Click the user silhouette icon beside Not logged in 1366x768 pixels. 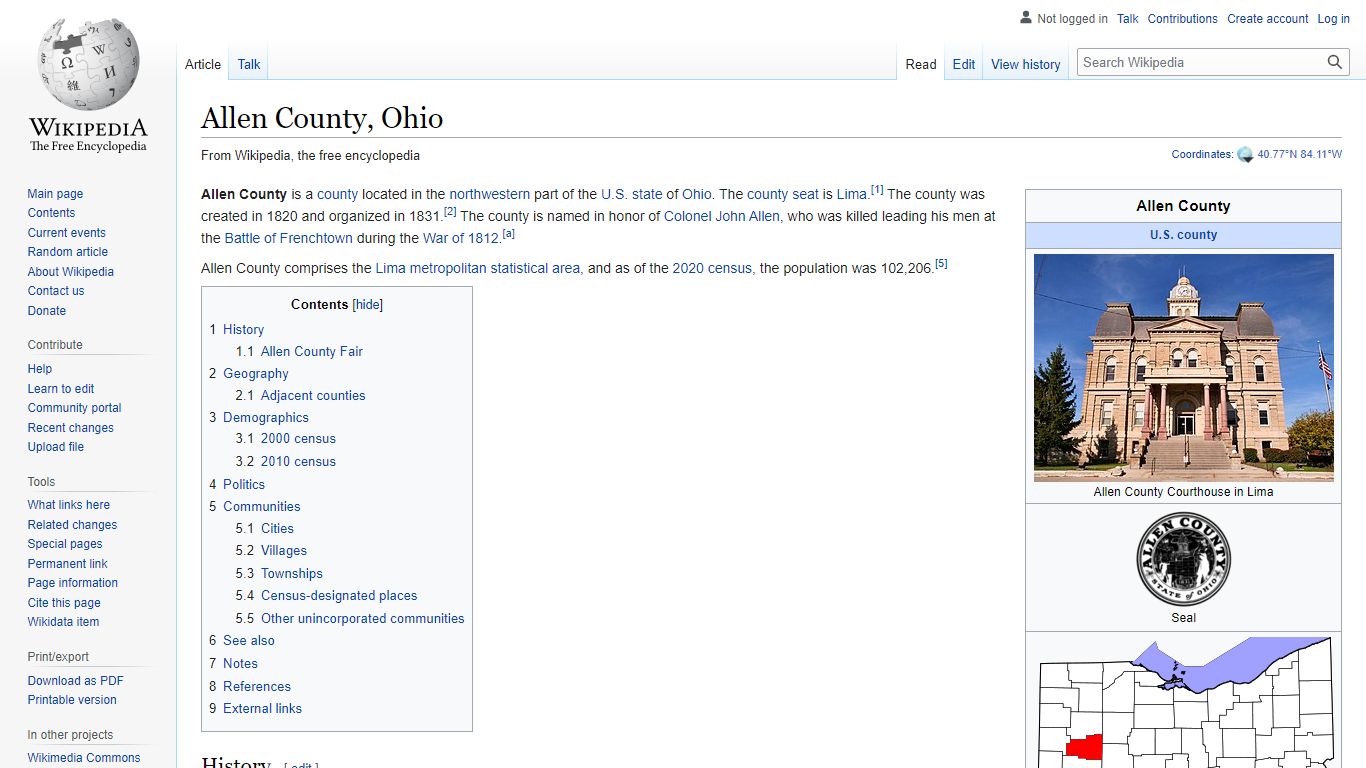(x=1025, y=18)
